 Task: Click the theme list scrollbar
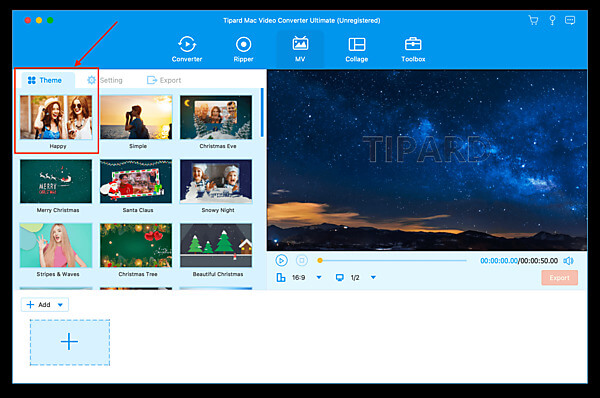click(262, 112)
